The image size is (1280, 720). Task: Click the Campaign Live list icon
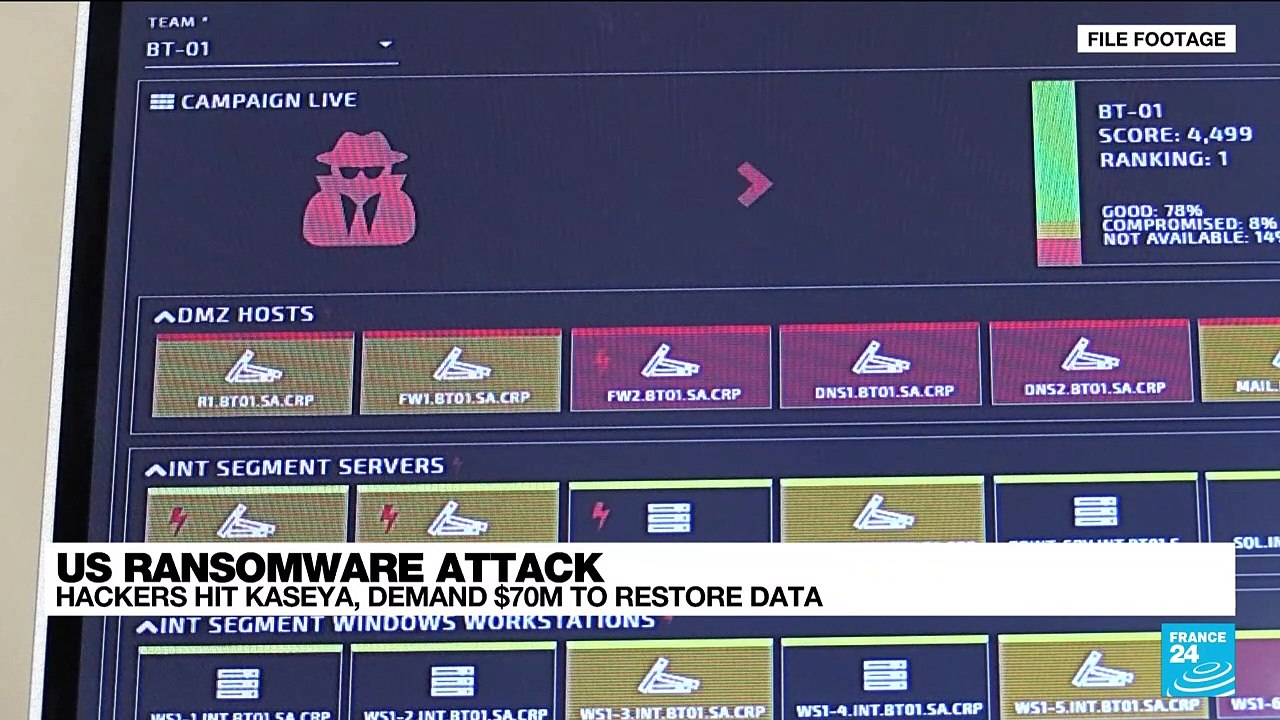point(162,101)
